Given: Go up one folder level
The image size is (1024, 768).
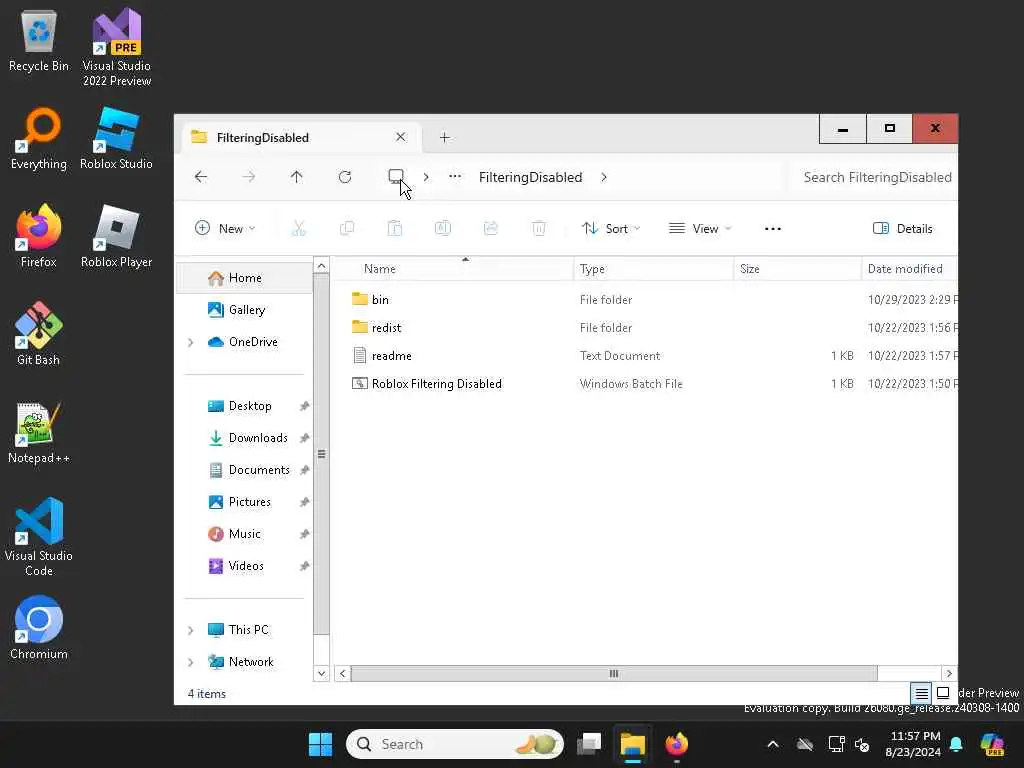Looking at the screenshot, I should 296,176.
